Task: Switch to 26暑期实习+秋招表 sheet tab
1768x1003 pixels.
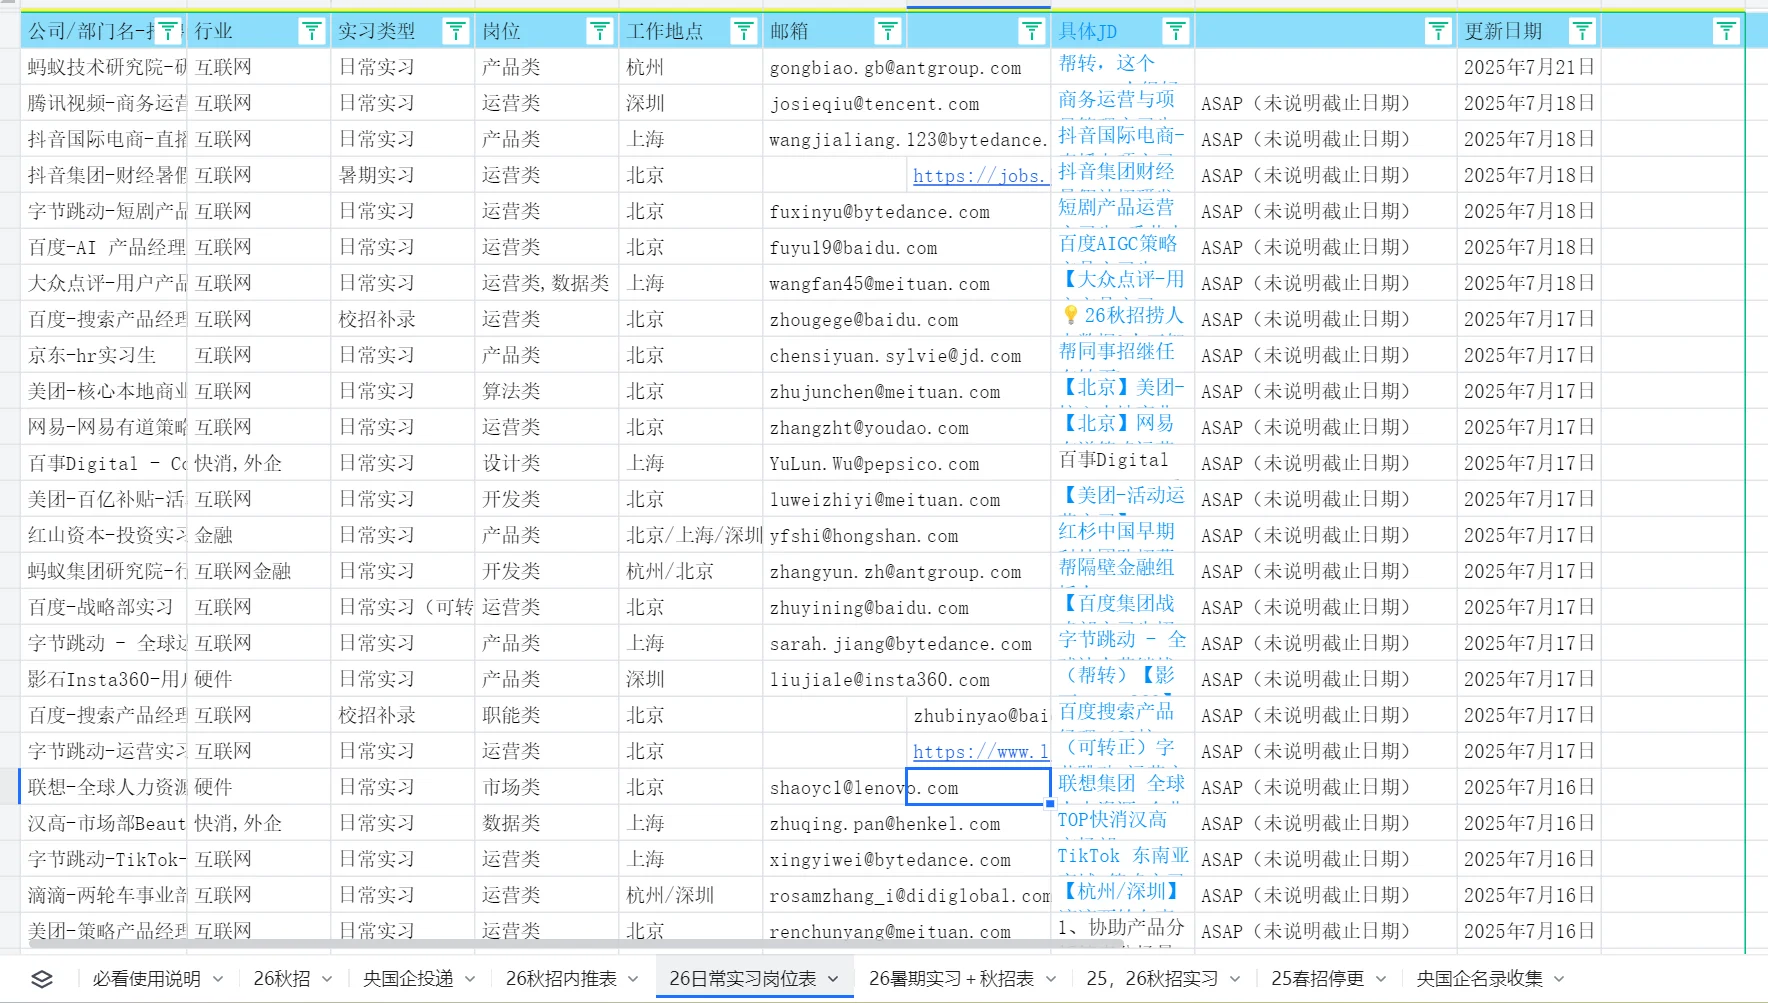Action: [951, 979]
